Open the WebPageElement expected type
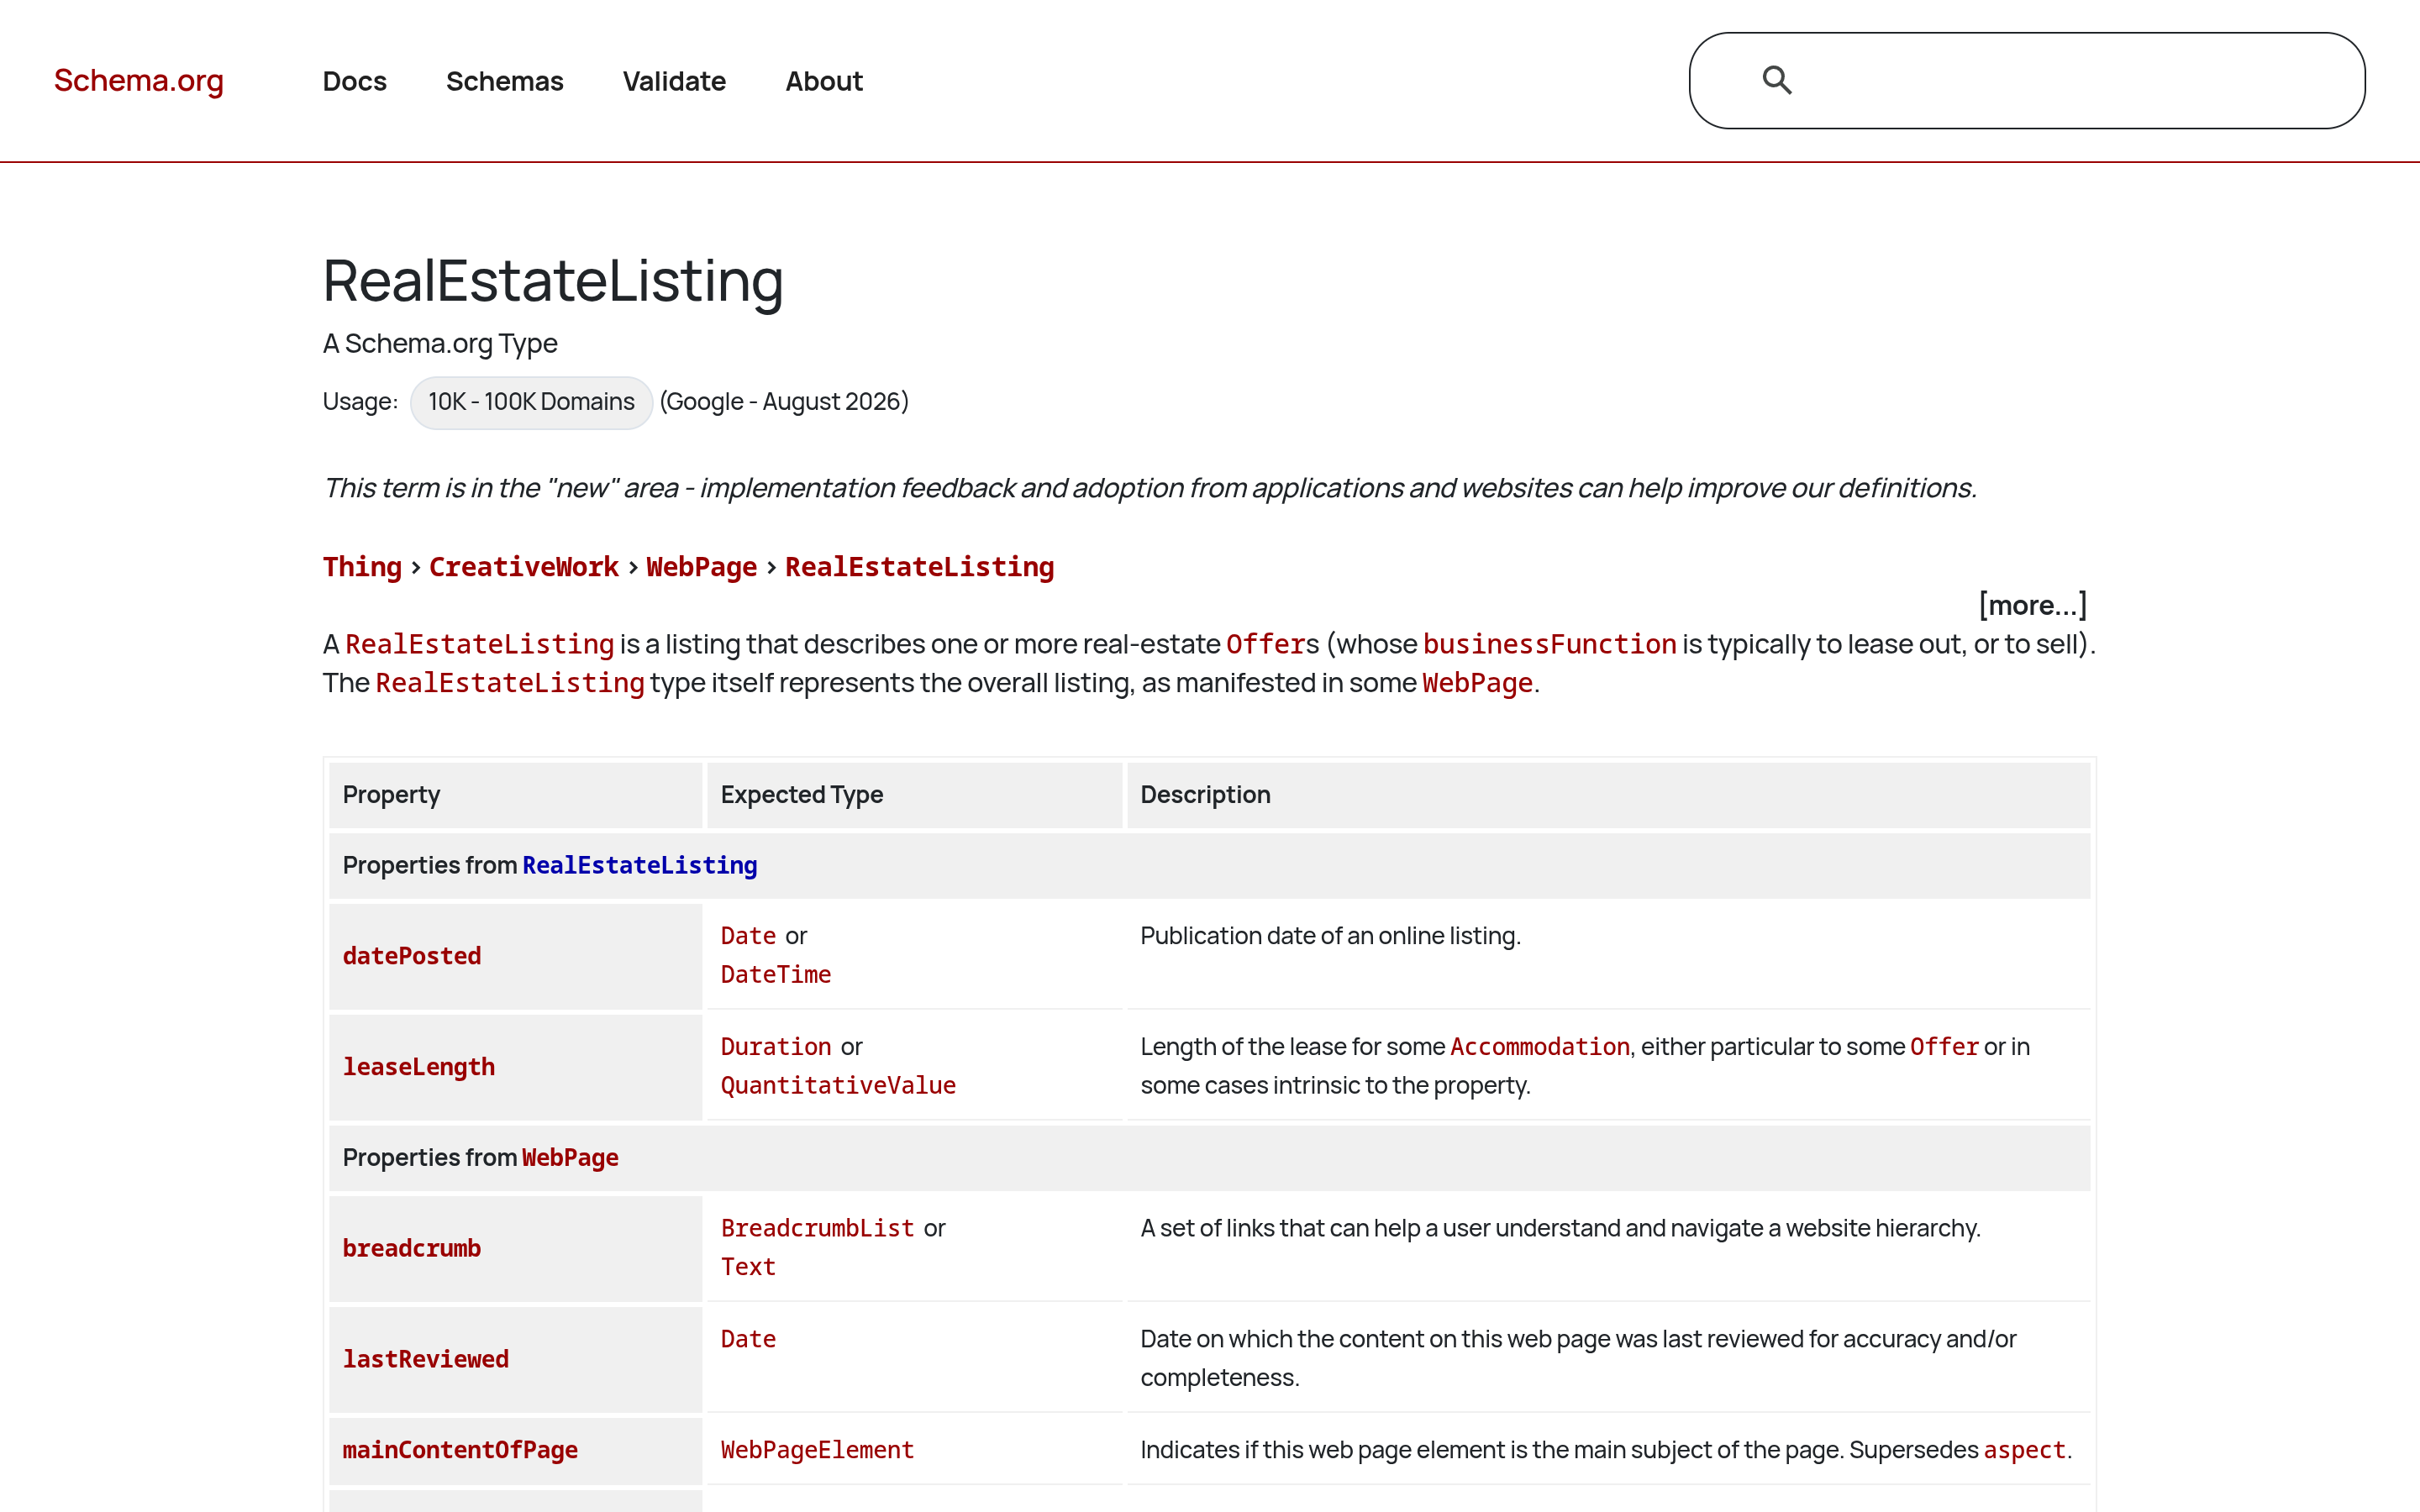This screenshot has width=2420, height=1512. (x=817, y=1450)
